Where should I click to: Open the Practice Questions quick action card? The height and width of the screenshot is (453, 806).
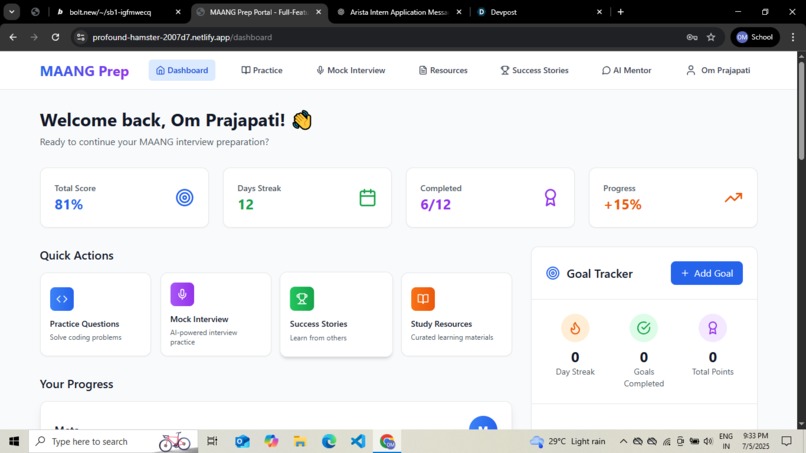(x=96, y=314)
